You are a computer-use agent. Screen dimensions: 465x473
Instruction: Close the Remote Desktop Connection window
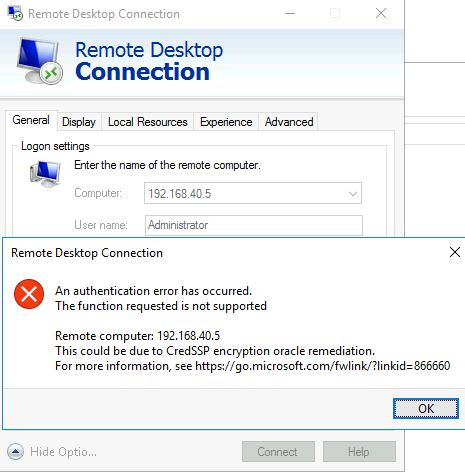click(x=381, y=13)
